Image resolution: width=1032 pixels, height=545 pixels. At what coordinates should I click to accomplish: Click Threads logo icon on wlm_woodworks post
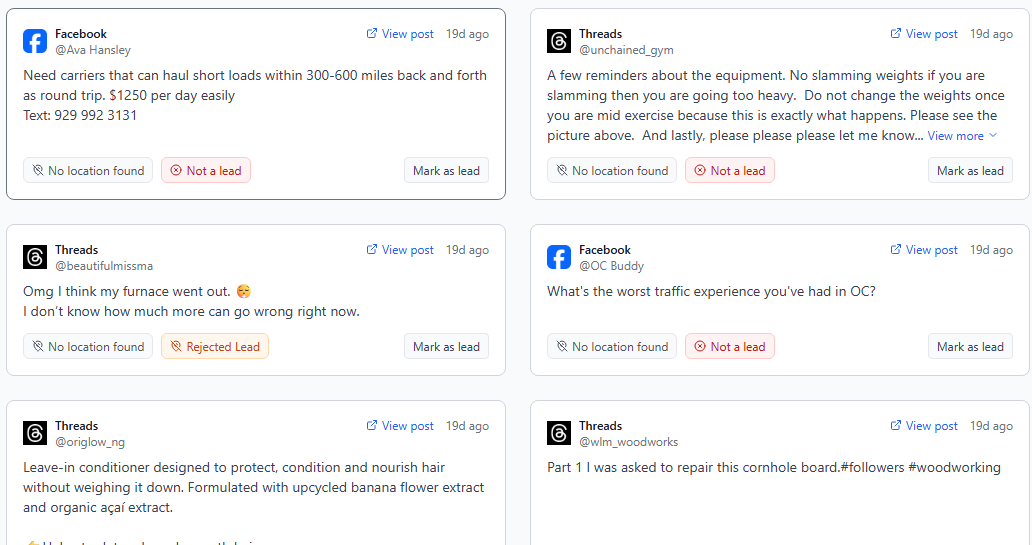click(559, 433)
